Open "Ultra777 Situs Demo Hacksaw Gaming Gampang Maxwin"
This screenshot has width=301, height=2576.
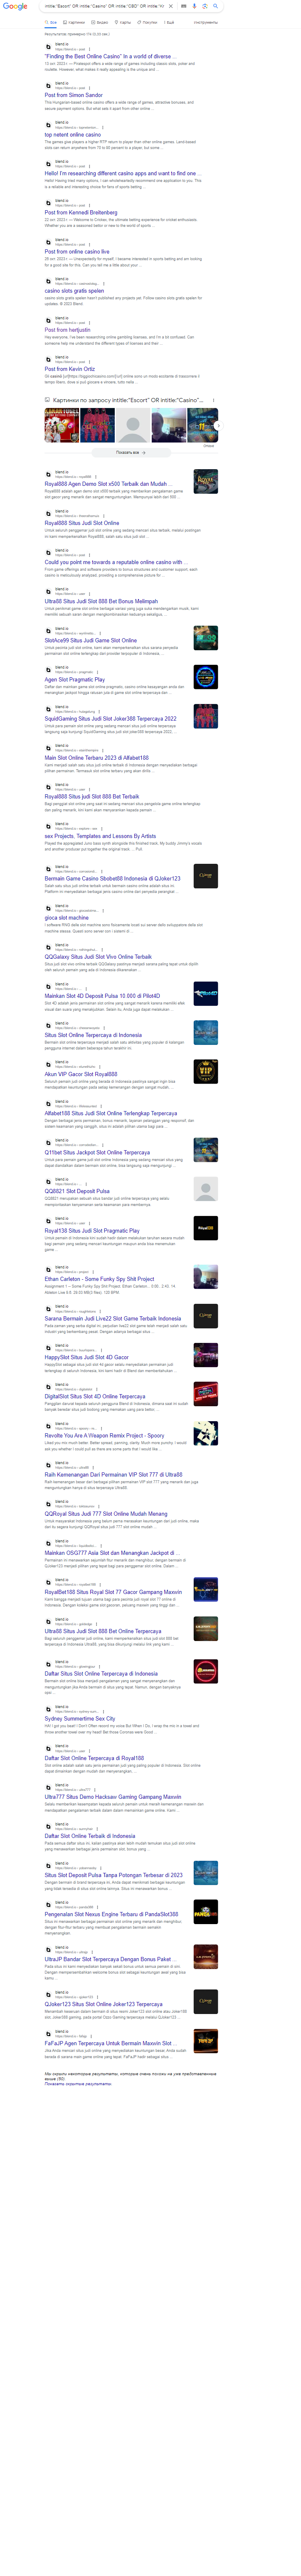coord(113,1797)
